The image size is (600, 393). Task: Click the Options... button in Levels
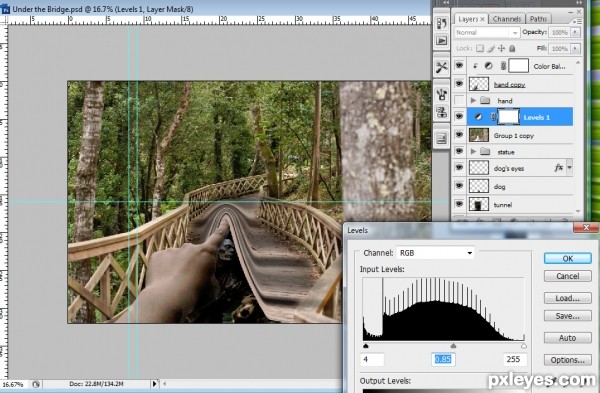click(567, 360)
